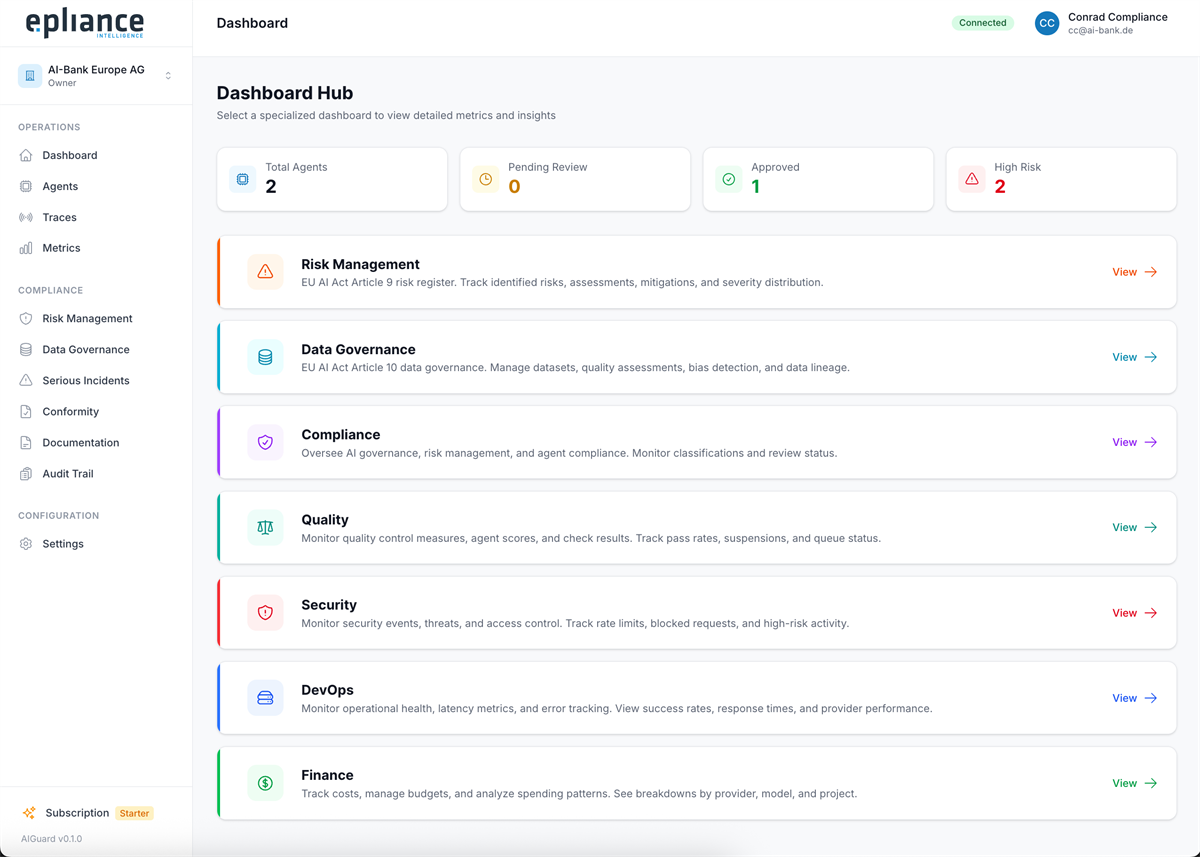This screenshot has height=857, width=1200.
Task: Open the Subscription link in sidebar footer
Action: click(77, 813)
